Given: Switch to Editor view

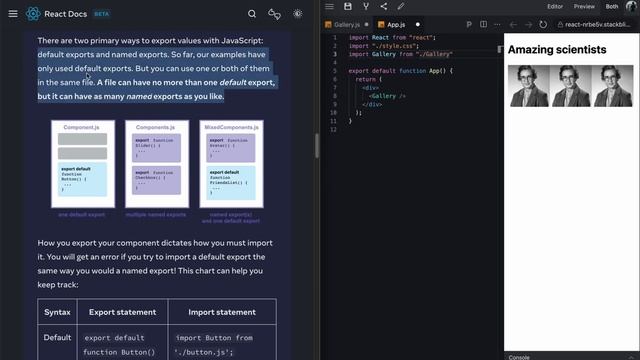Looking at the screenshot, I should pos(555,7).
